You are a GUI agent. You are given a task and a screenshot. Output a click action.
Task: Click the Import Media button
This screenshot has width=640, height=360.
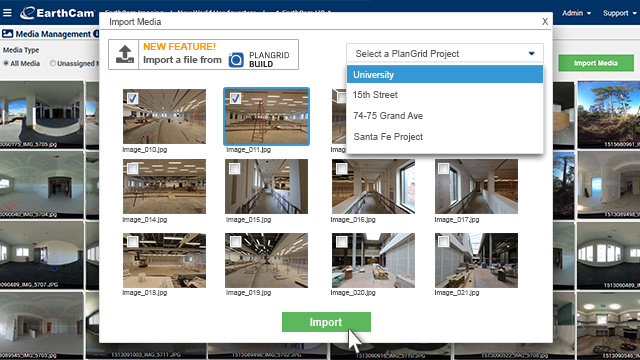596,63
